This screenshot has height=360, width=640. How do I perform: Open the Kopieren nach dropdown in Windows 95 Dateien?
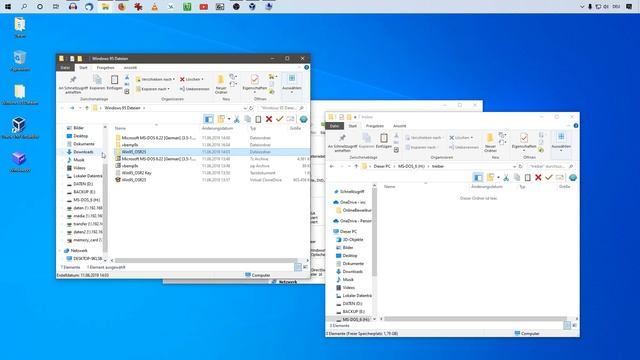pyautogui.click(x=152, y=89)
